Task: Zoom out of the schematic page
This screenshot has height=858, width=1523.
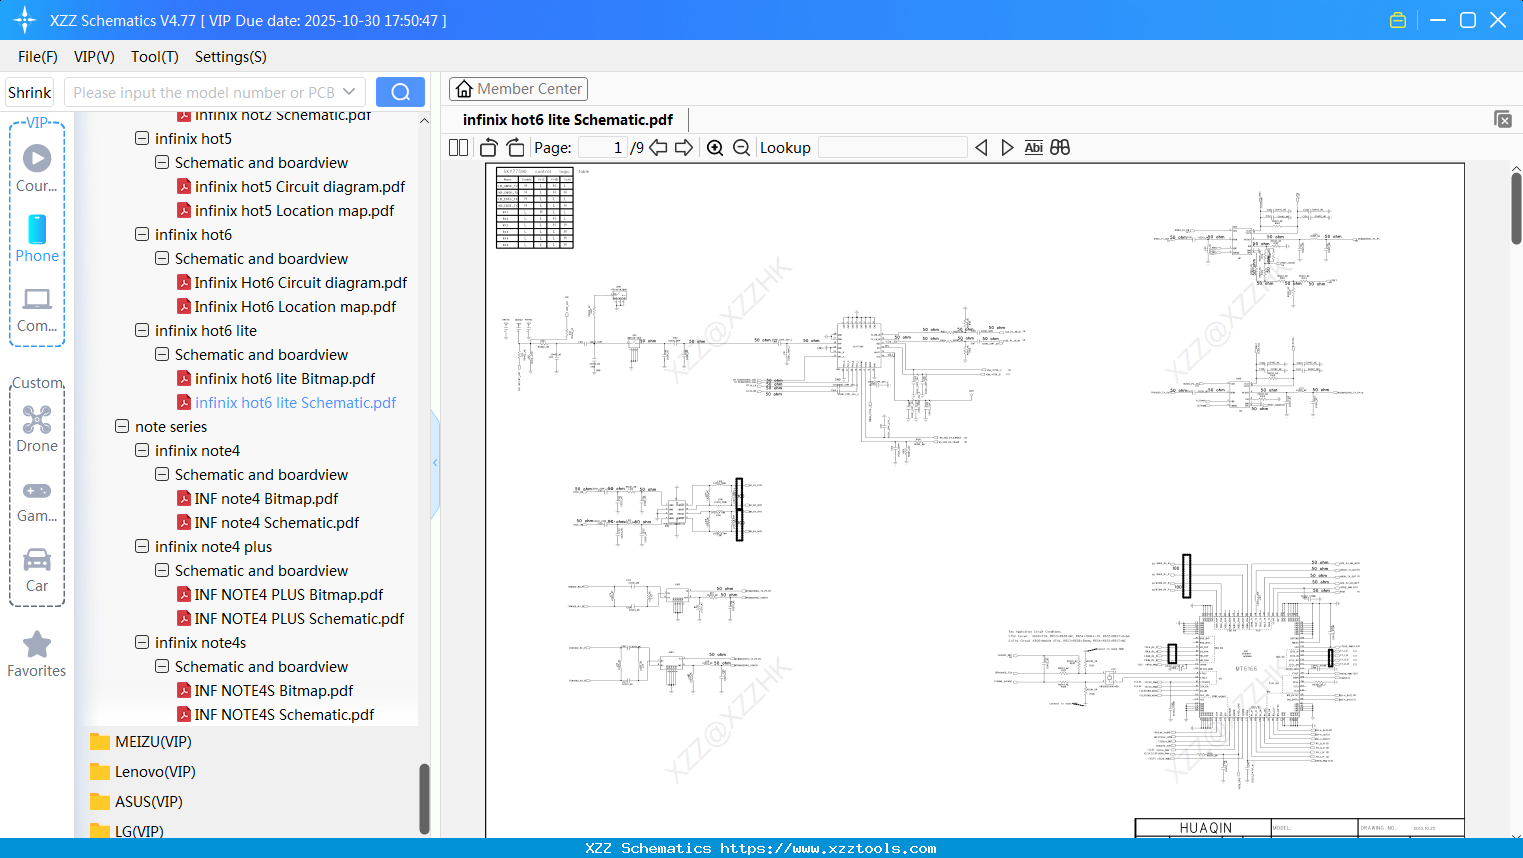Action: tap(741, 147)
